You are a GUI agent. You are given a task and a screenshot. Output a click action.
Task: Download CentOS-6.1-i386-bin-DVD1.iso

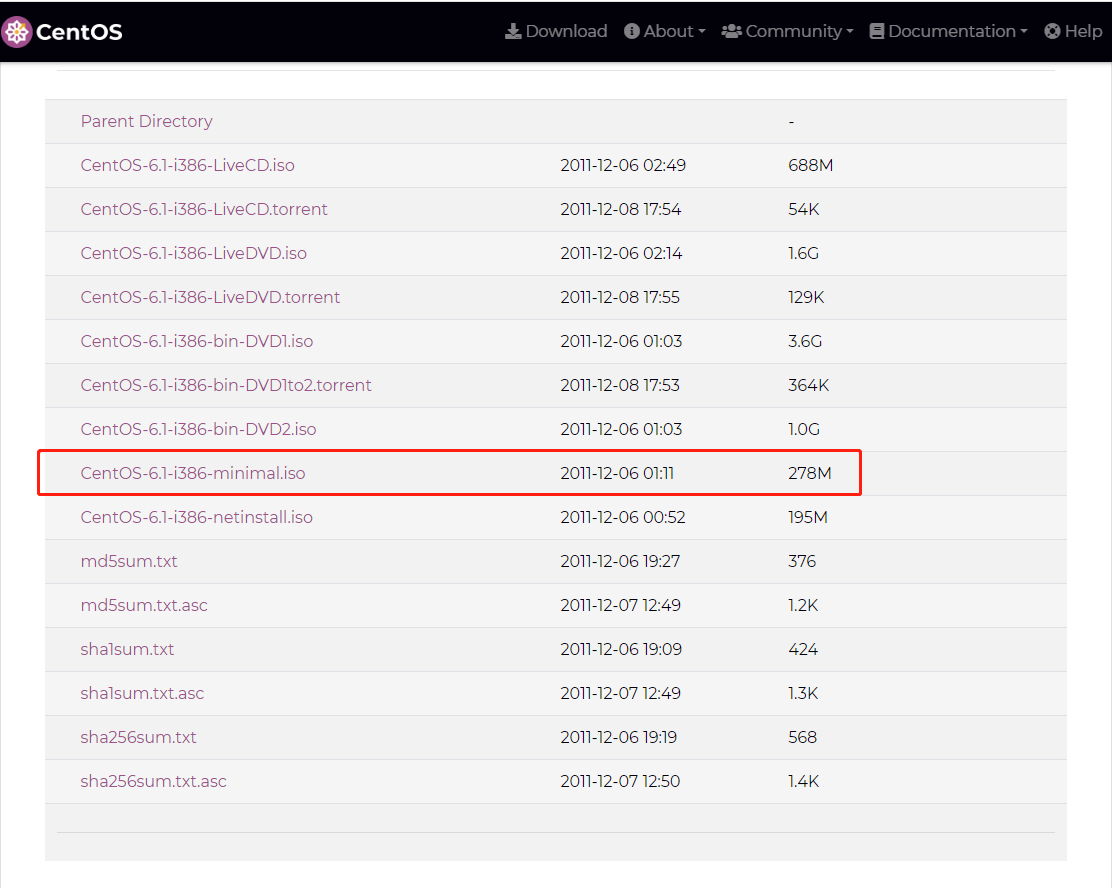point(196,341)
